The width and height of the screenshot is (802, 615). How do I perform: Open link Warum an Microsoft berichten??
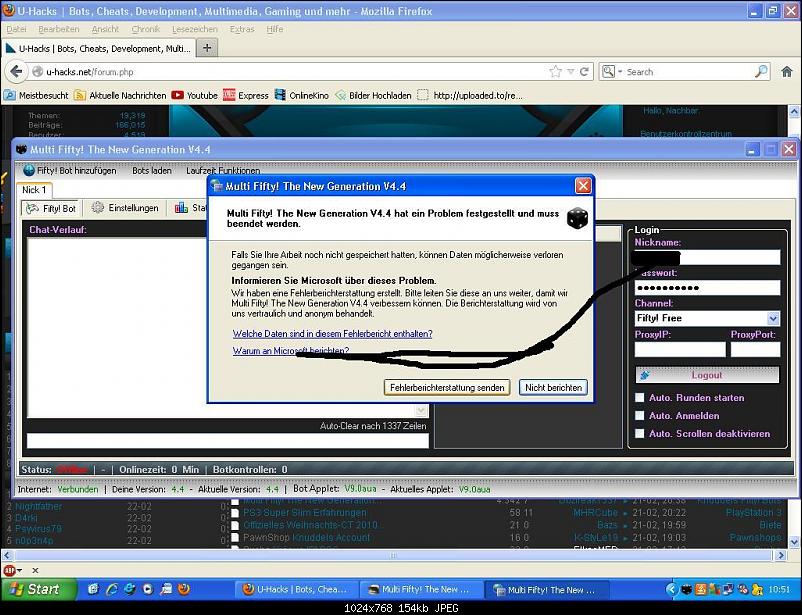tap(291, 350)
